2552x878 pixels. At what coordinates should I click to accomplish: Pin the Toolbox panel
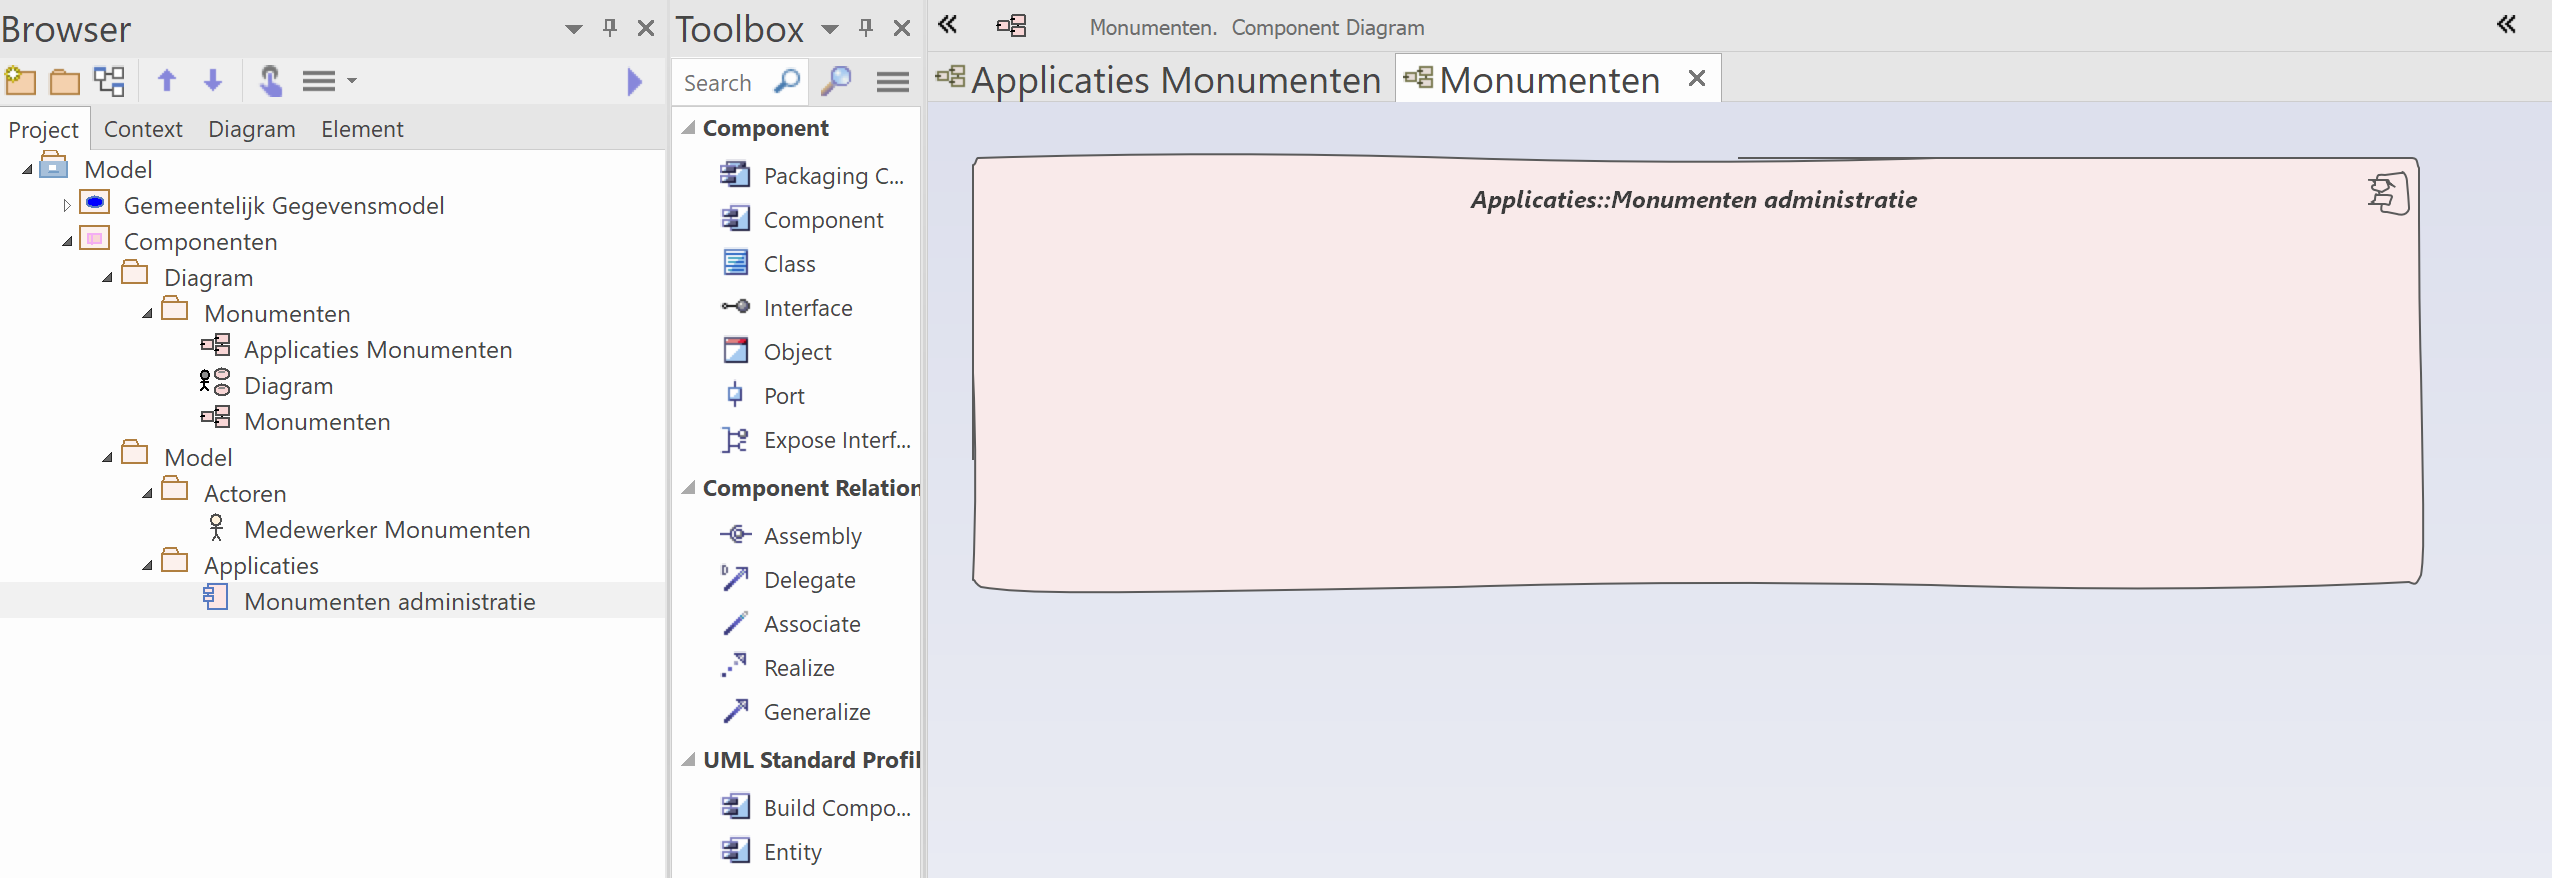[x=866, y=28]
